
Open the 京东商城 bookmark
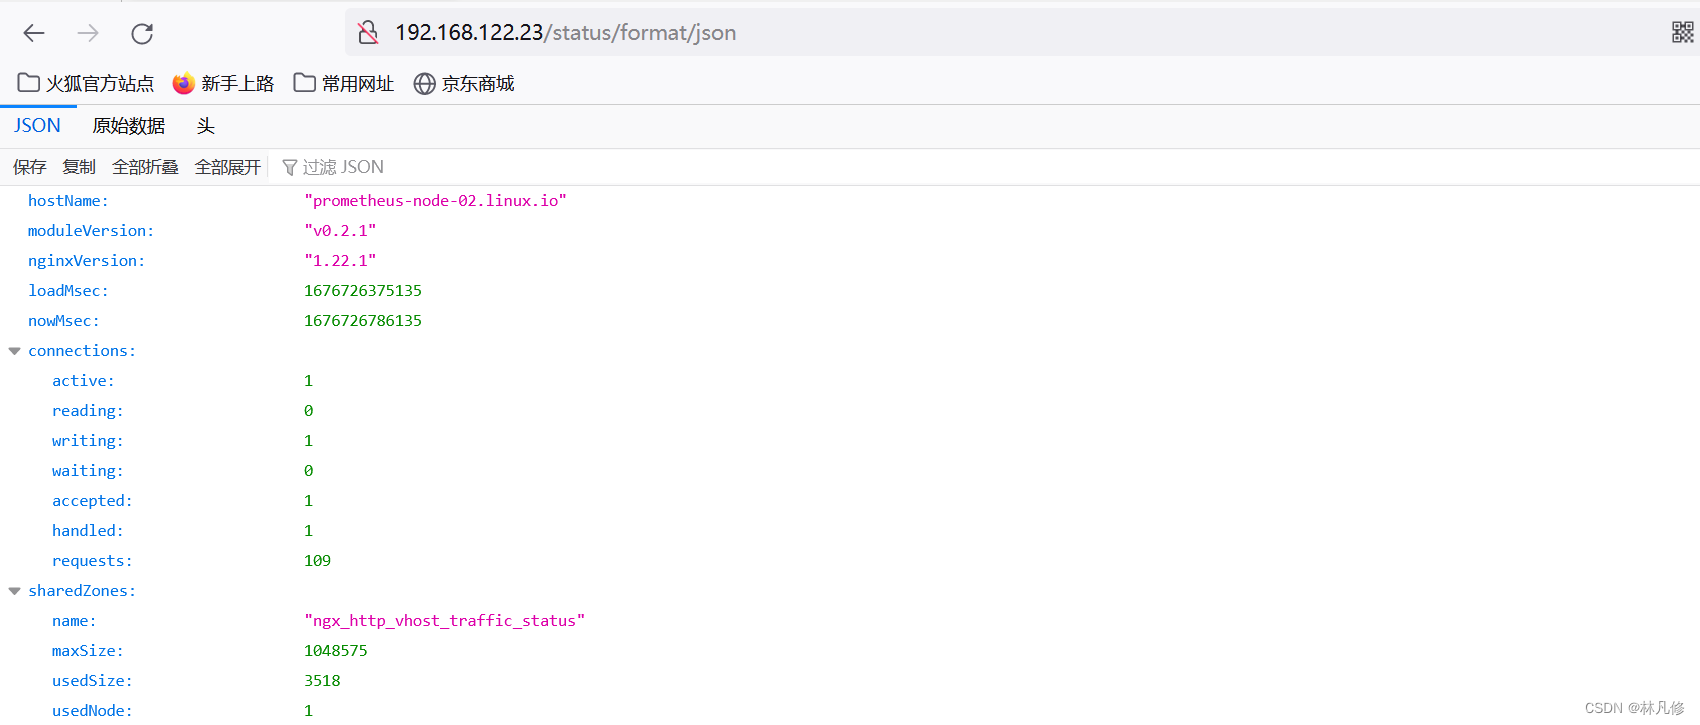464,83
